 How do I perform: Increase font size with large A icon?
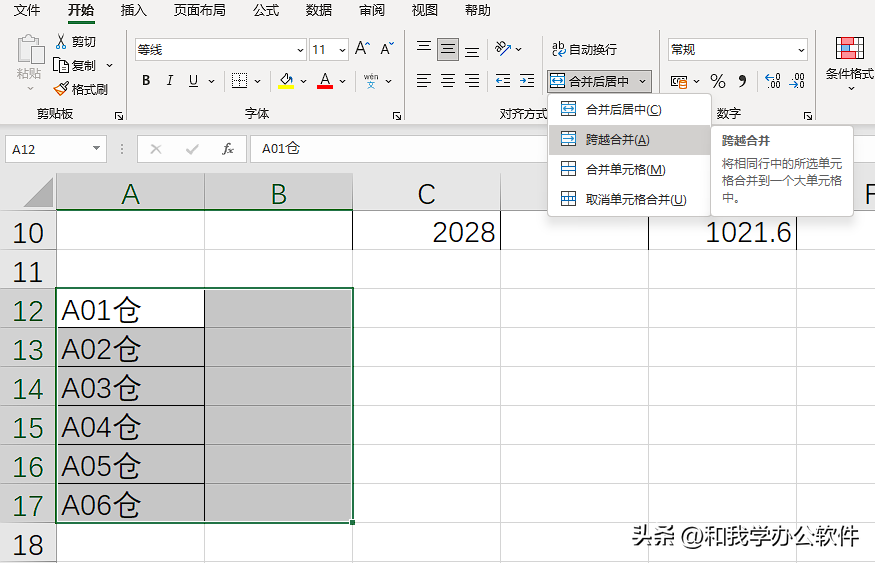tap(362, 49)
